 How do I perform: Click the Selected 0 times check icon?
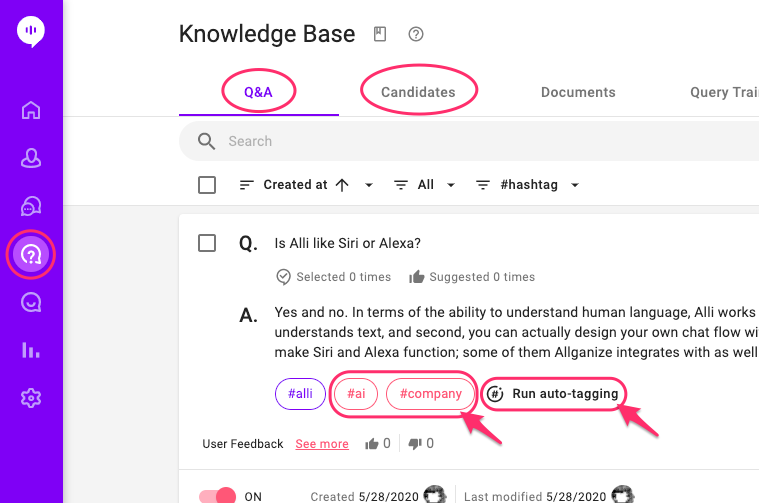[283, 277]
